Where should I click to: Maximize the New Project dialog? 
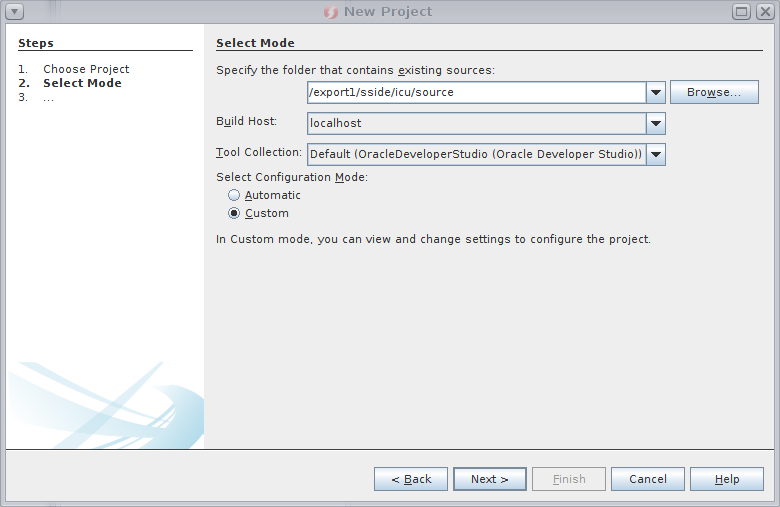[742, 12]
